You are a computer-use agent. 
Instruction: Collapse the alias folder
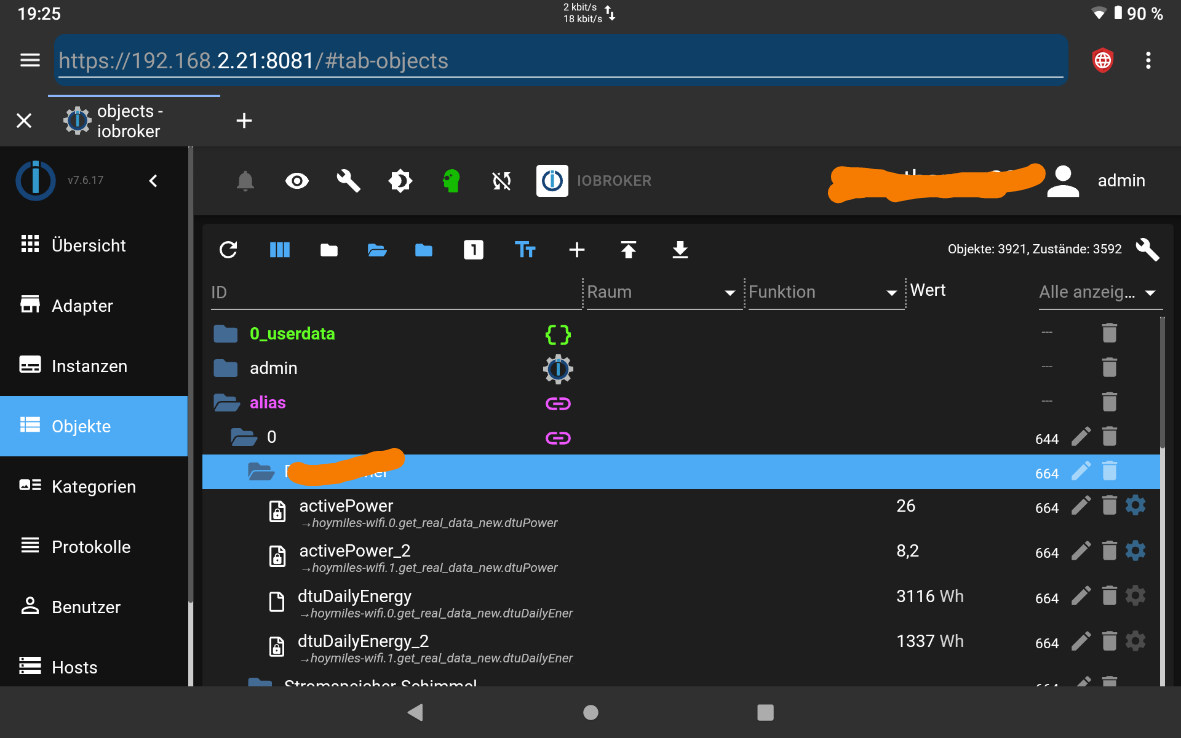pos(226,403)
